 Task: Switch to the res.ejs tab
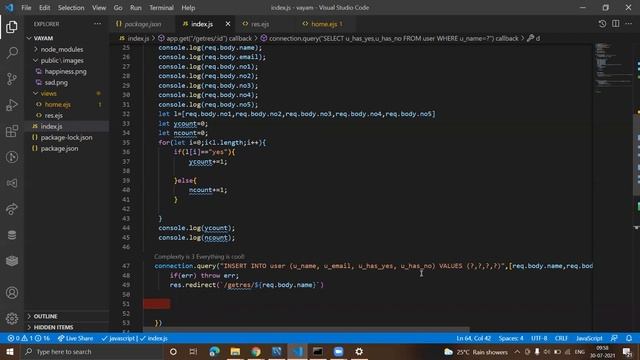pos(260,24)
